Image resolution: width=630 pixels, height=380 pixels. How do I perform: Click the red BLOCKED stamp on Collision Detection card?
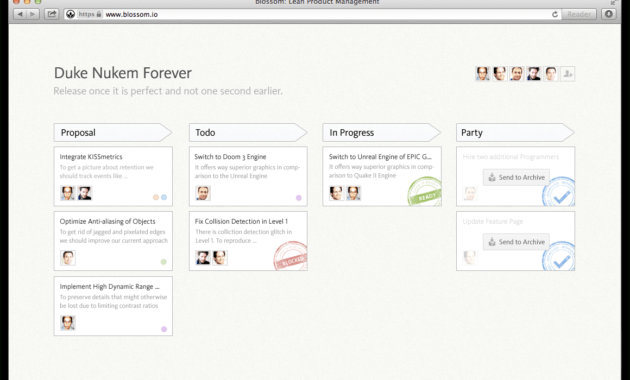point(291,256)
